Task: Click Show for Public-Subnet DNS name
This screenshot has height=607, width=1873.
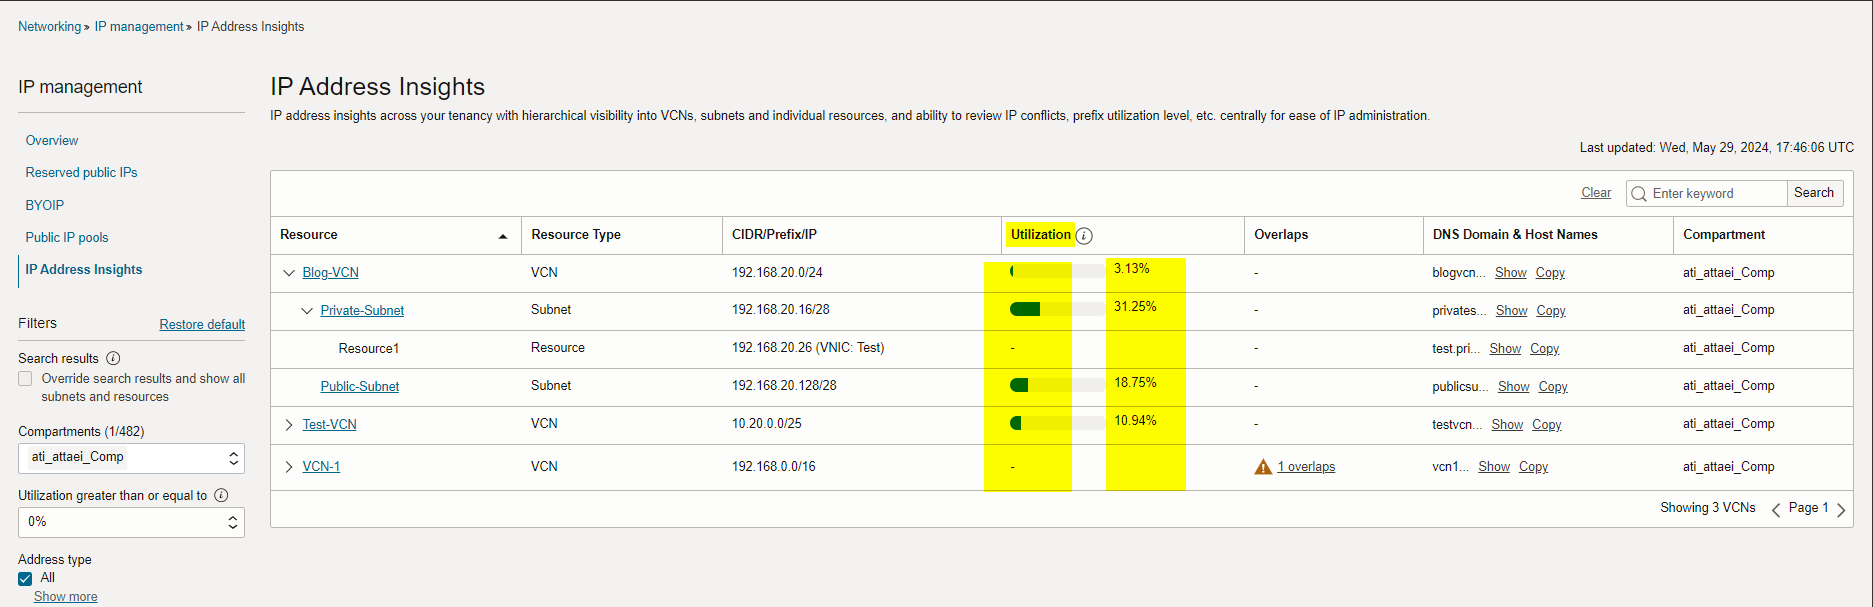Action: coord(1513,387)
